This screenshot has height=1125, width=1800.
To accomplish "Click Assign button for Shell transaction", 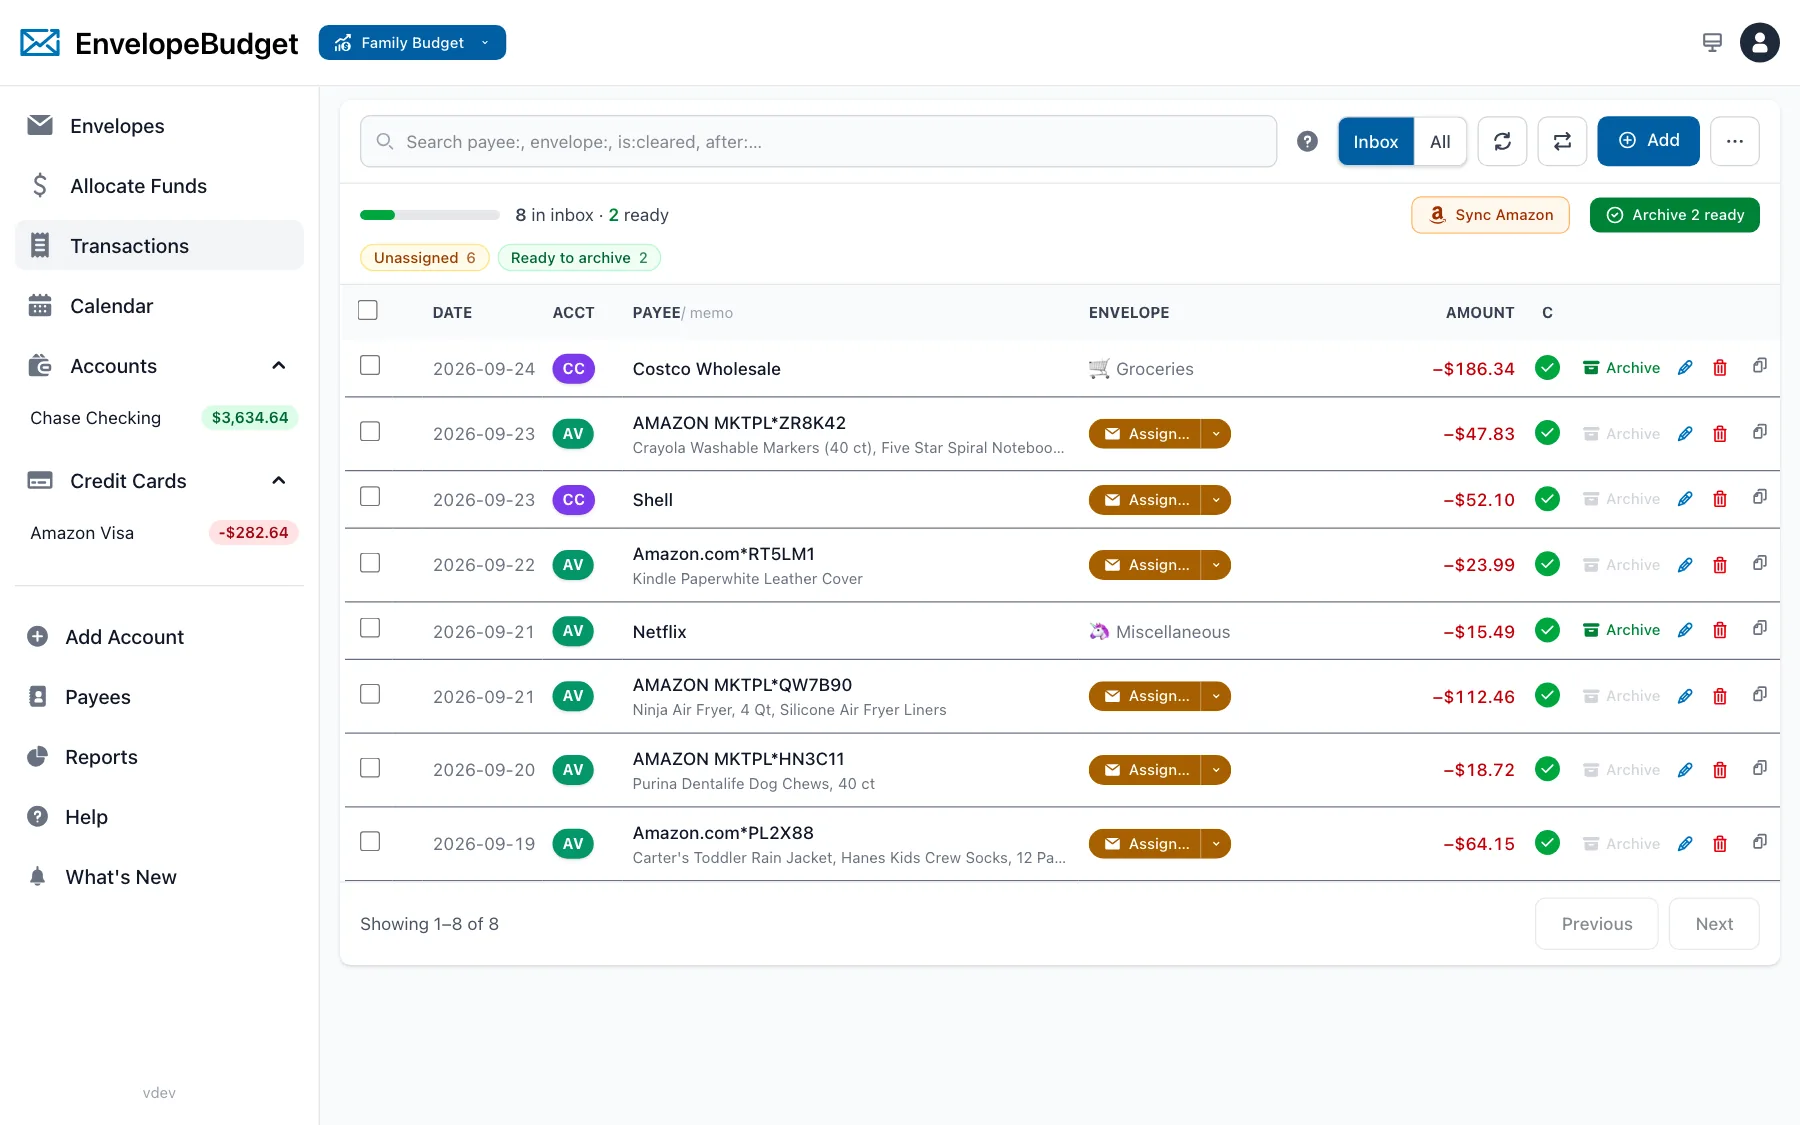I will click(x=1146, y=500).
